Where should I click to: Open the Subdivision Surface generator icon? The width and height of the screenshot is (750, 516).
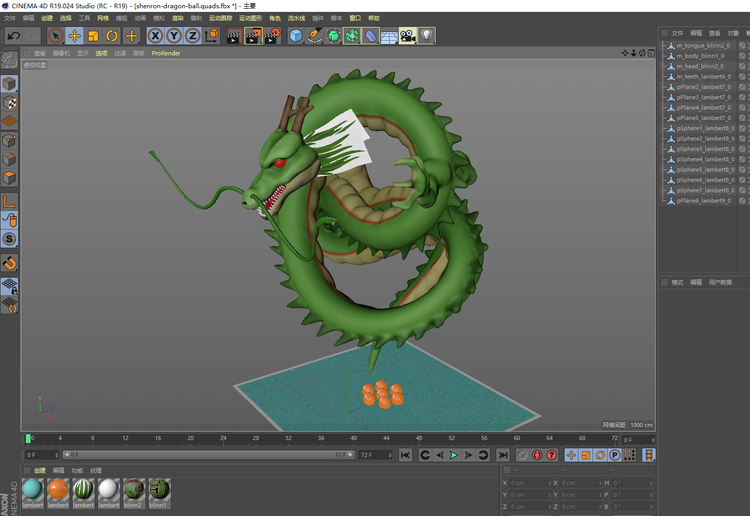[x=333, y=36]
